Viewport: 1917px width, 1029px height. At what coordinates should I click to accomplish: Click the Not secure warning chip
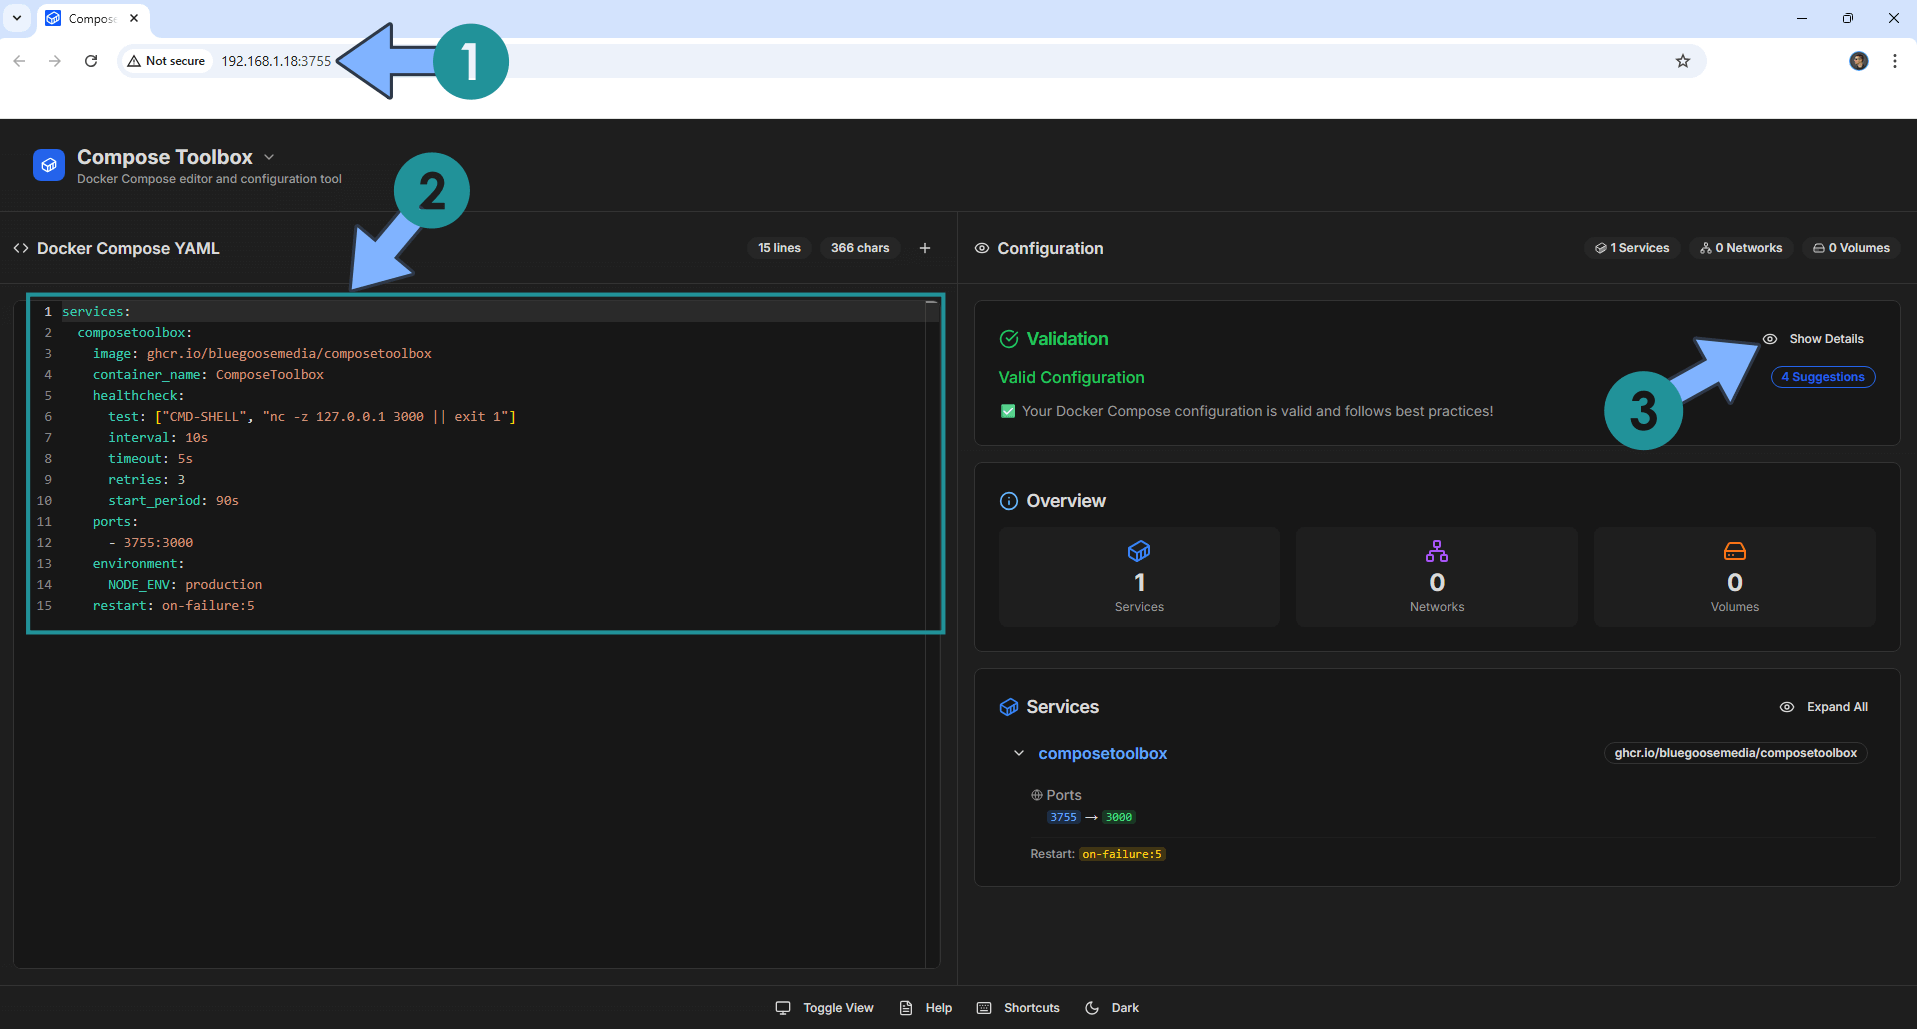[x=166, y=61]
